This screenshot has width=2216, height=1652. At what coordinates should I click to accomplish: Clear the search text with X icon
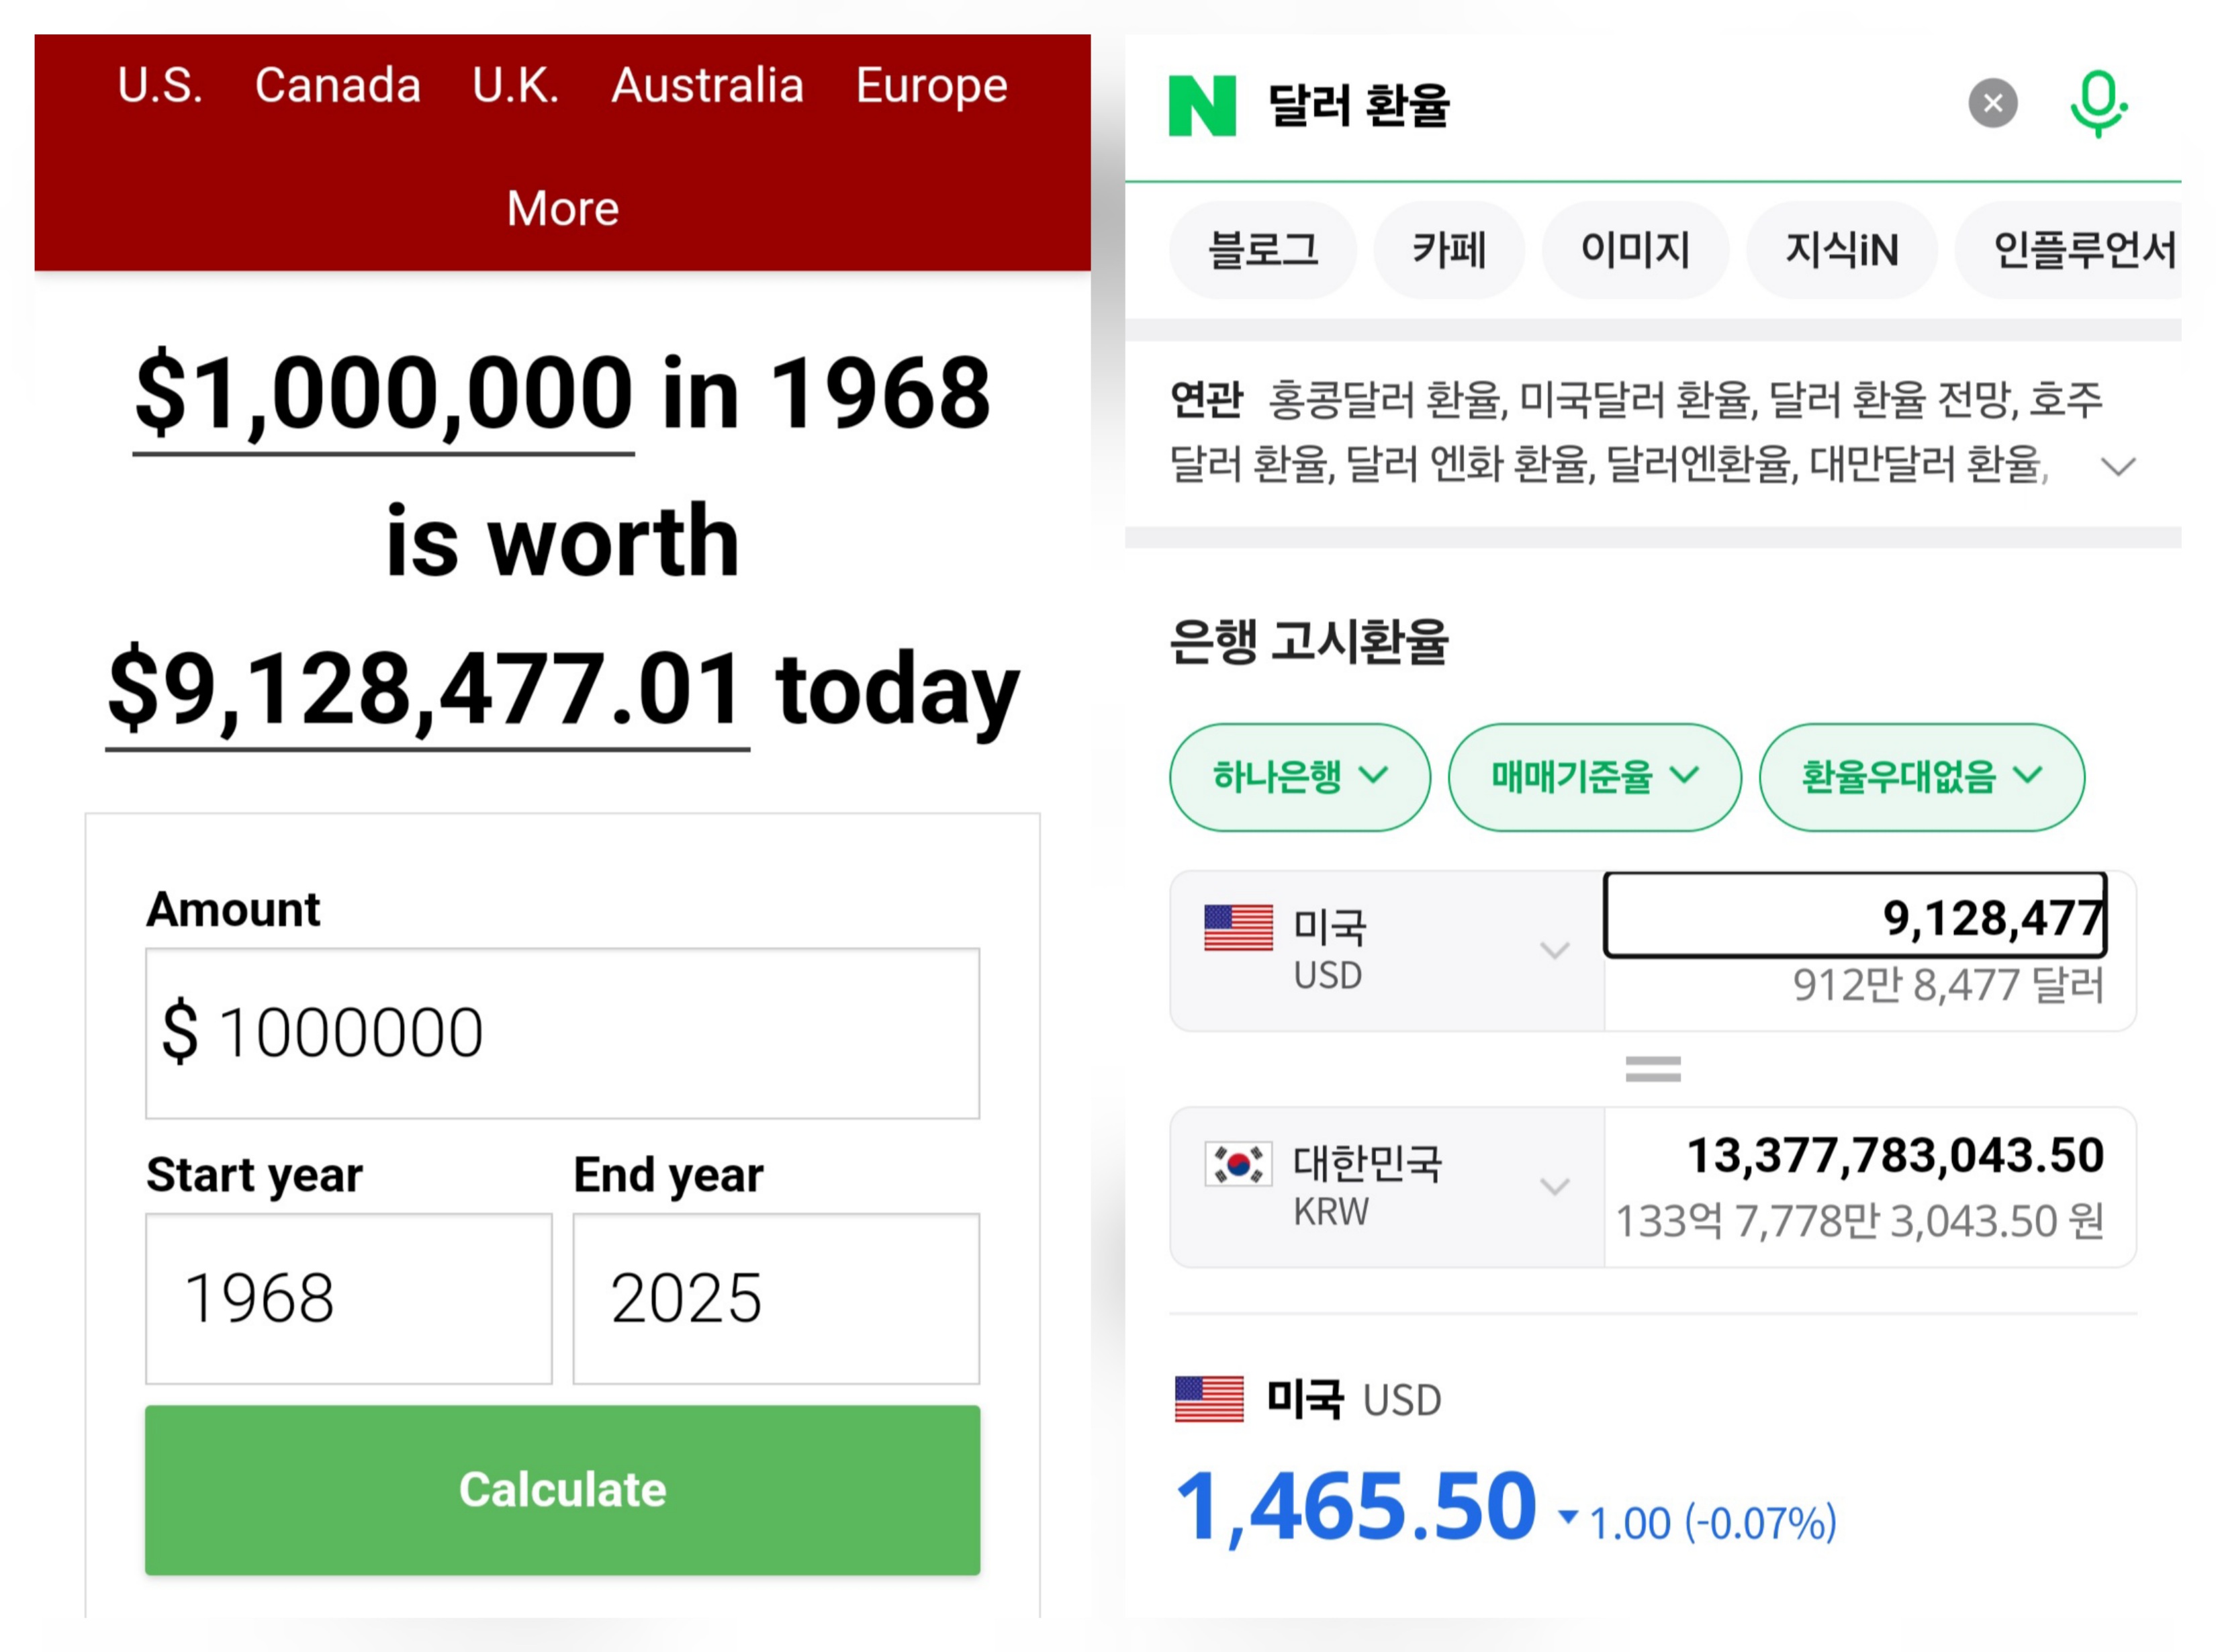pos(1992,103)
